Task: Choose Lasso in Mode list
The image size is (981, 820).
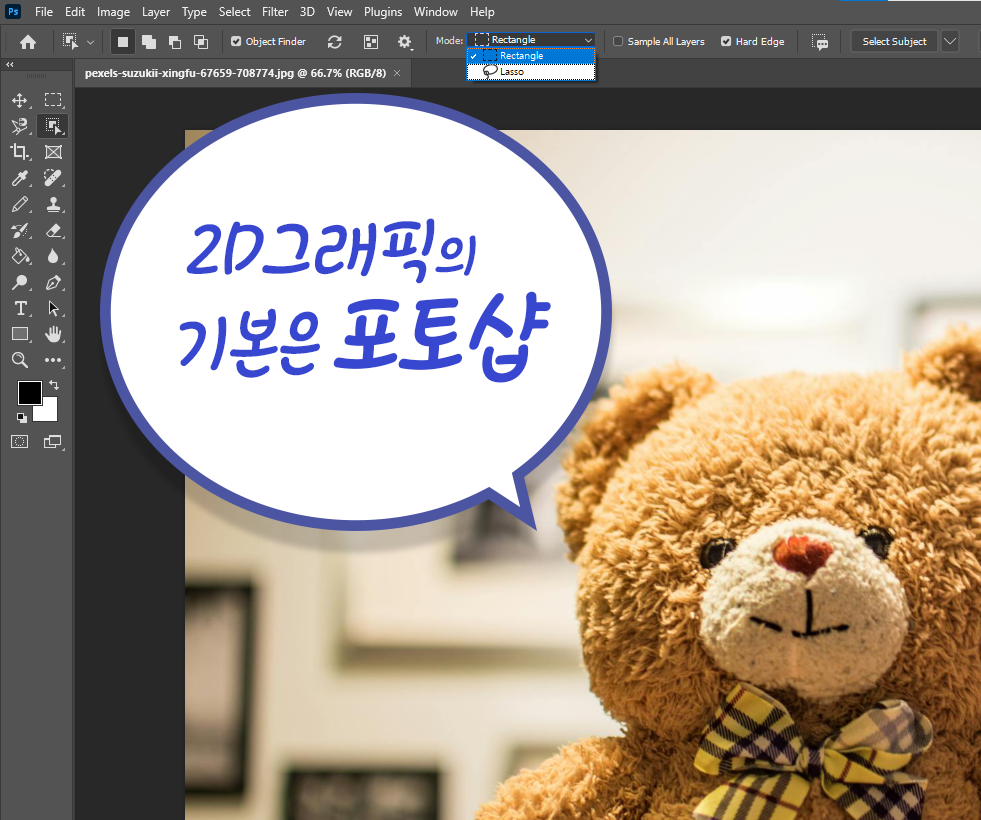Action: click(x=531, y=72)
